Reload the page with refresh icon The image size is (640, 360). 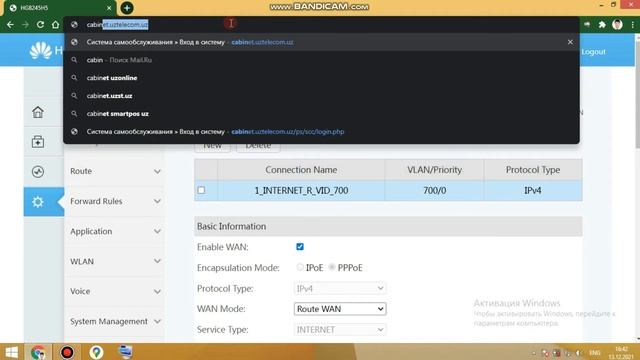coord(40,24)
